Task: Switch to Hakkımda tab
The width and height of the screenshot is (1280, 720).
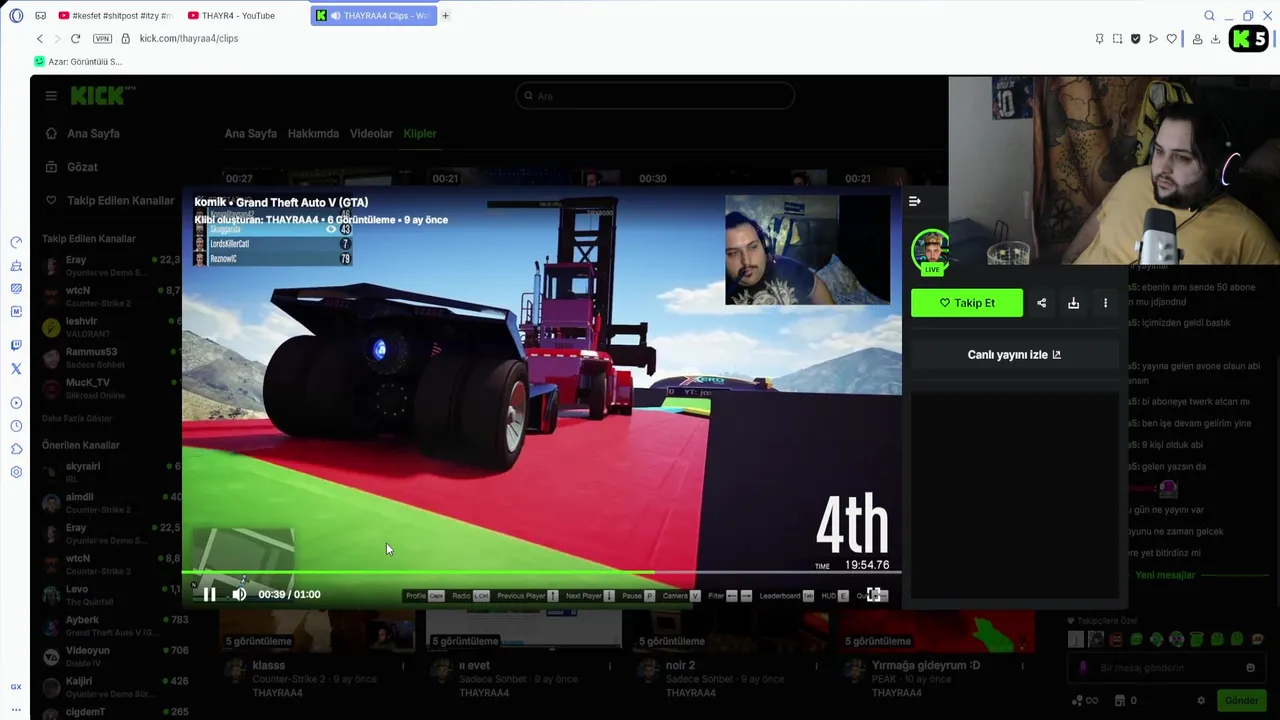Action: pos(313,133)
